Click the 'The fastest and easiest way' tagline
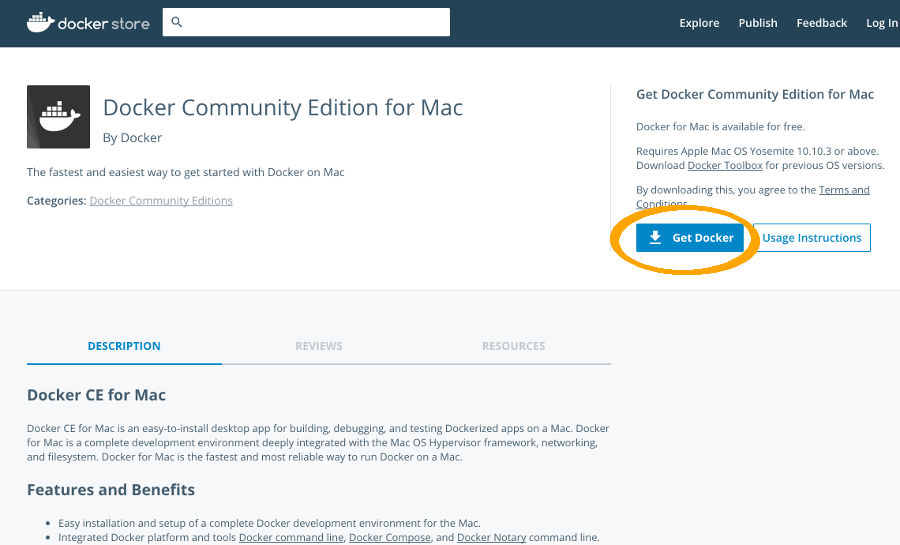The width and height of the screenshot is (900, 545). click(185, 172)
